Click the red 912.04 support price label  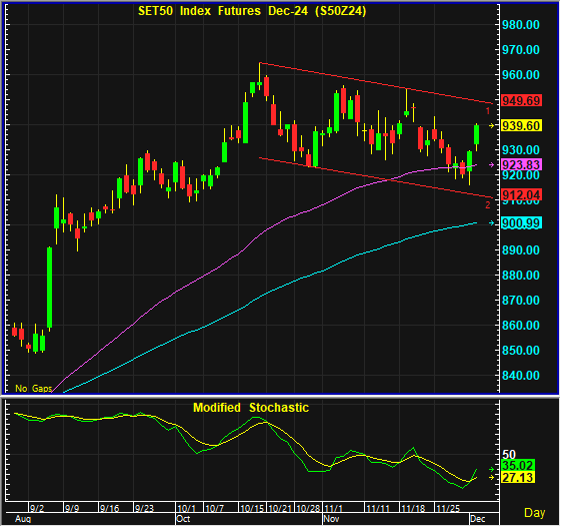coord(521,195)
